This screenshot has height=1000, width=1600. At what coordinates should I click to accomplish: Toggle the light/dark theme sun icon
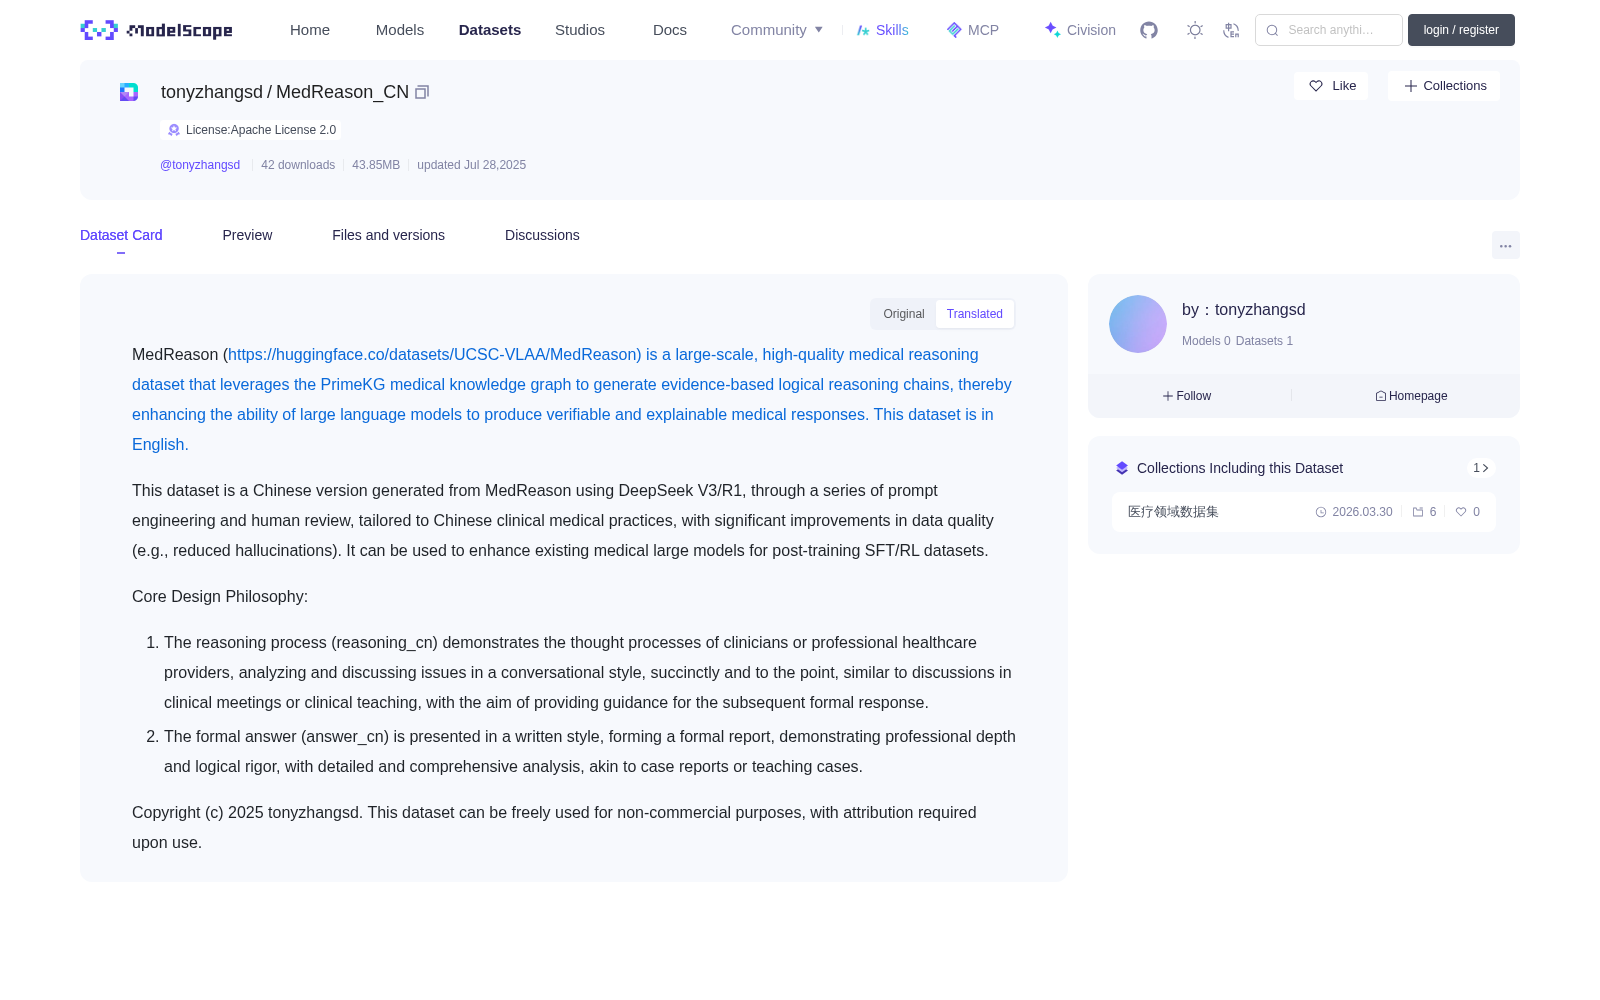[1195, 30]
